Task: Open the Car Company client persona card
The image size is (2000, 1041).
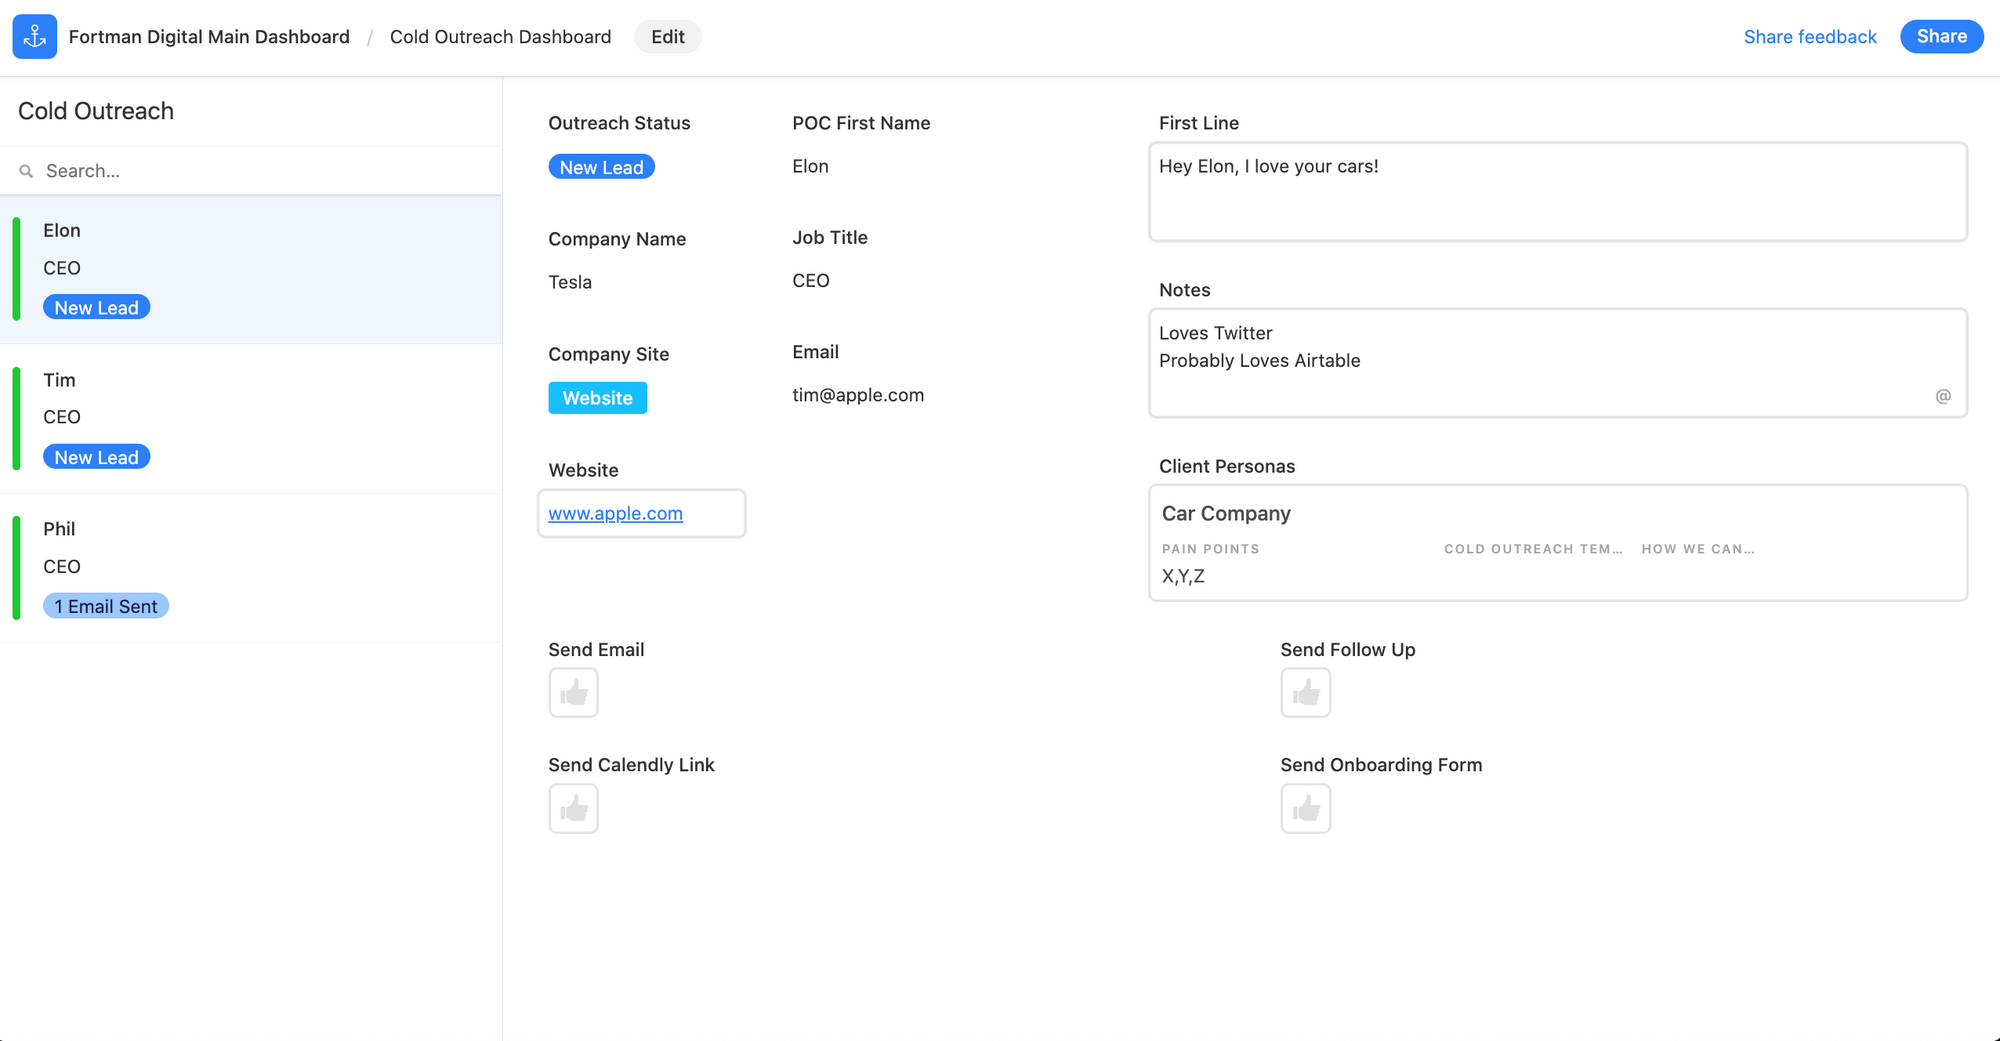Action: point(1558,543)
